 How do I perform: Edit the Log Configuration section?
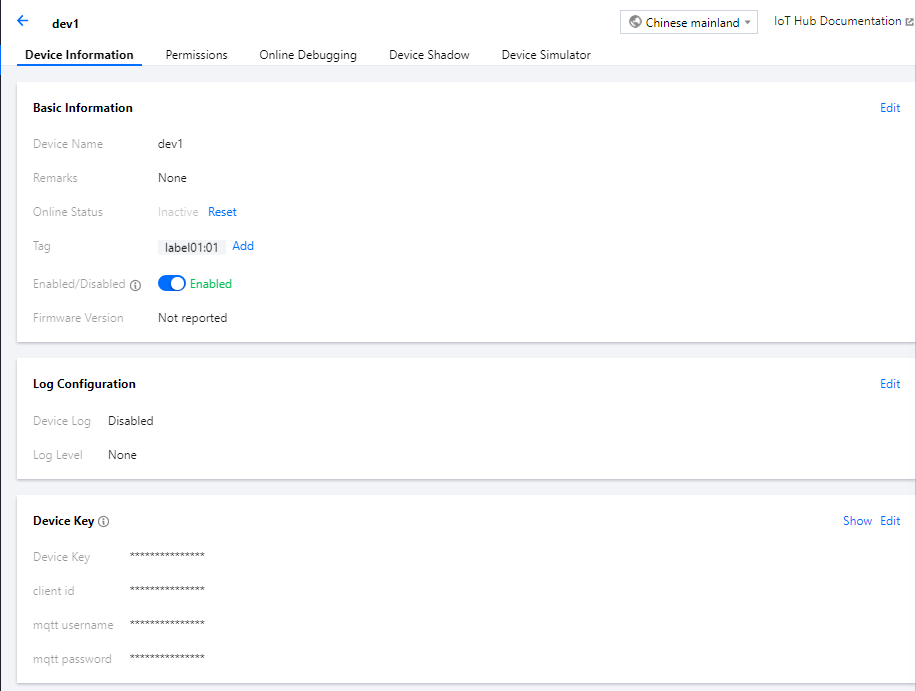click(890, 384)
